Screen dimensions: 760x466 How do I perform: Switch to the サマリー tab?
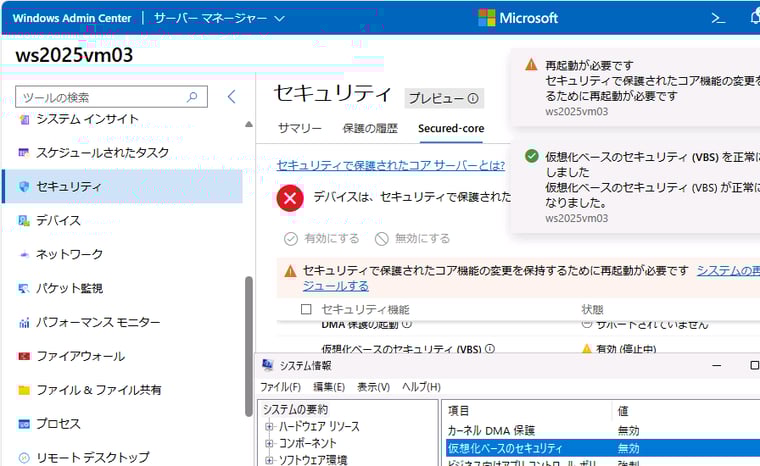pyautogui.click(x=300, y=129)
